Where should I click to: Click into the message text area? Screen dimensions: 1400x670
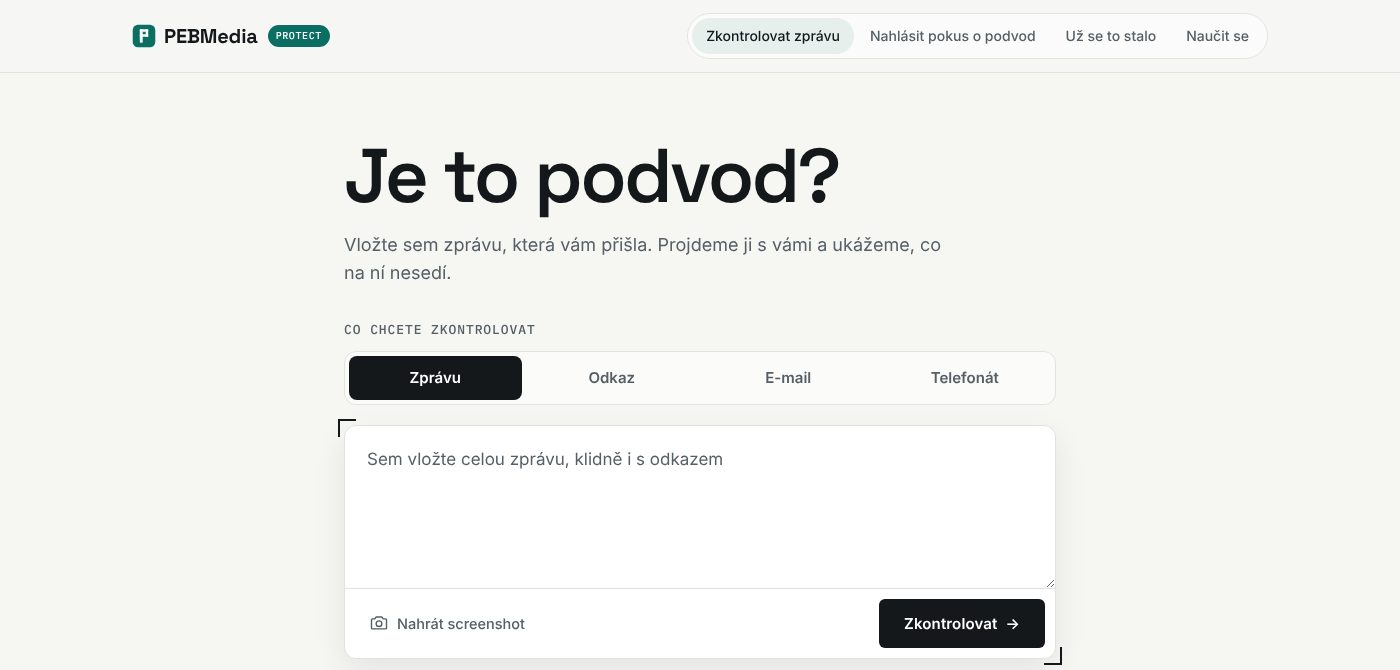700,507
